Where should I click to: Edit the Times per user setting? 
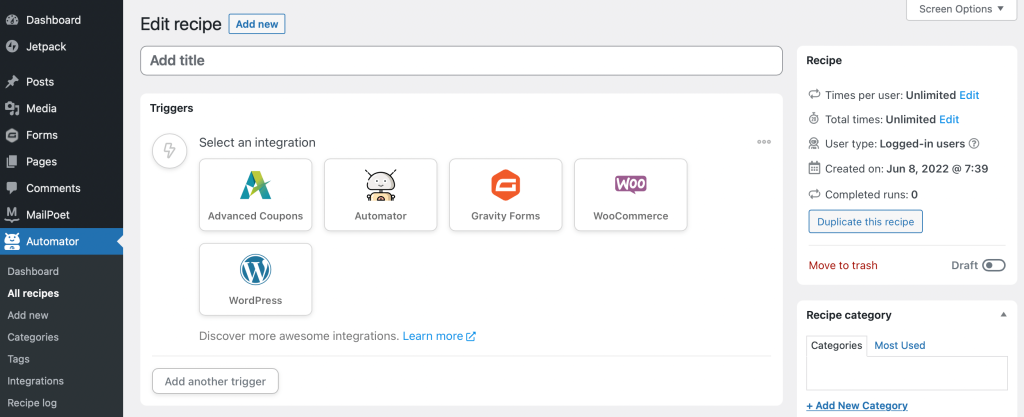point(969,95)
